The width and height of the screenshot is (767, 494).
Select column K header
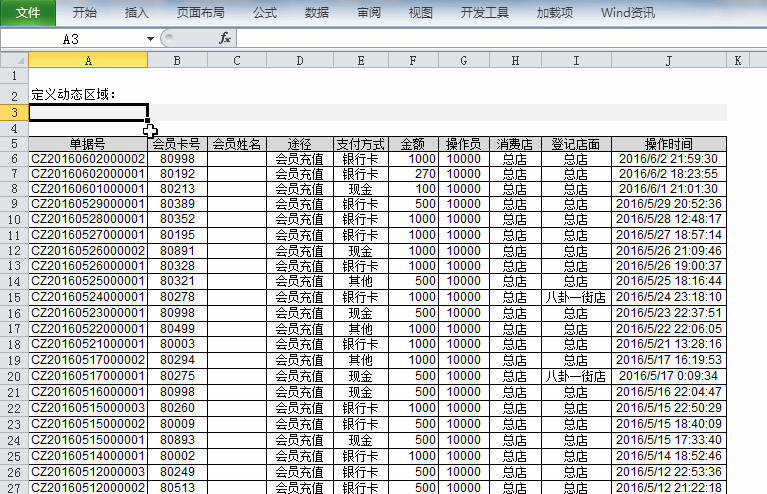738,60
